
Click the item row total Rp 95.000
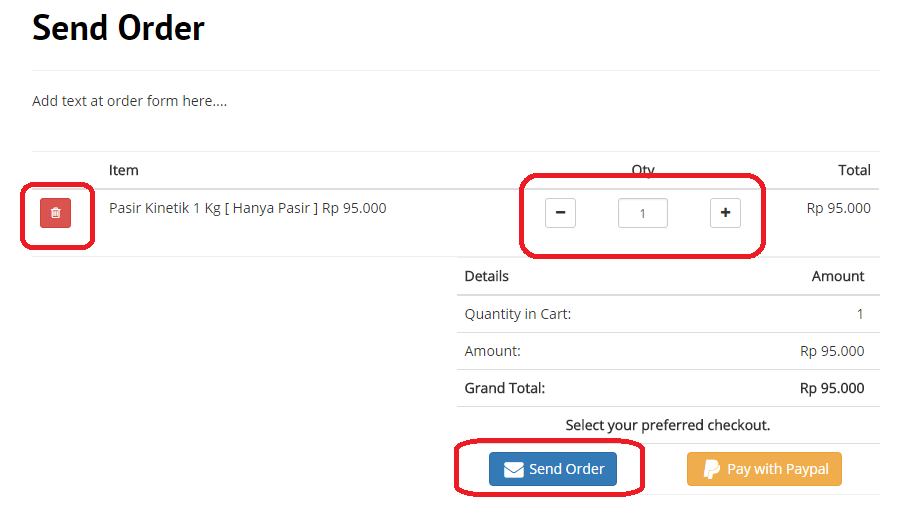coord(838,208)
